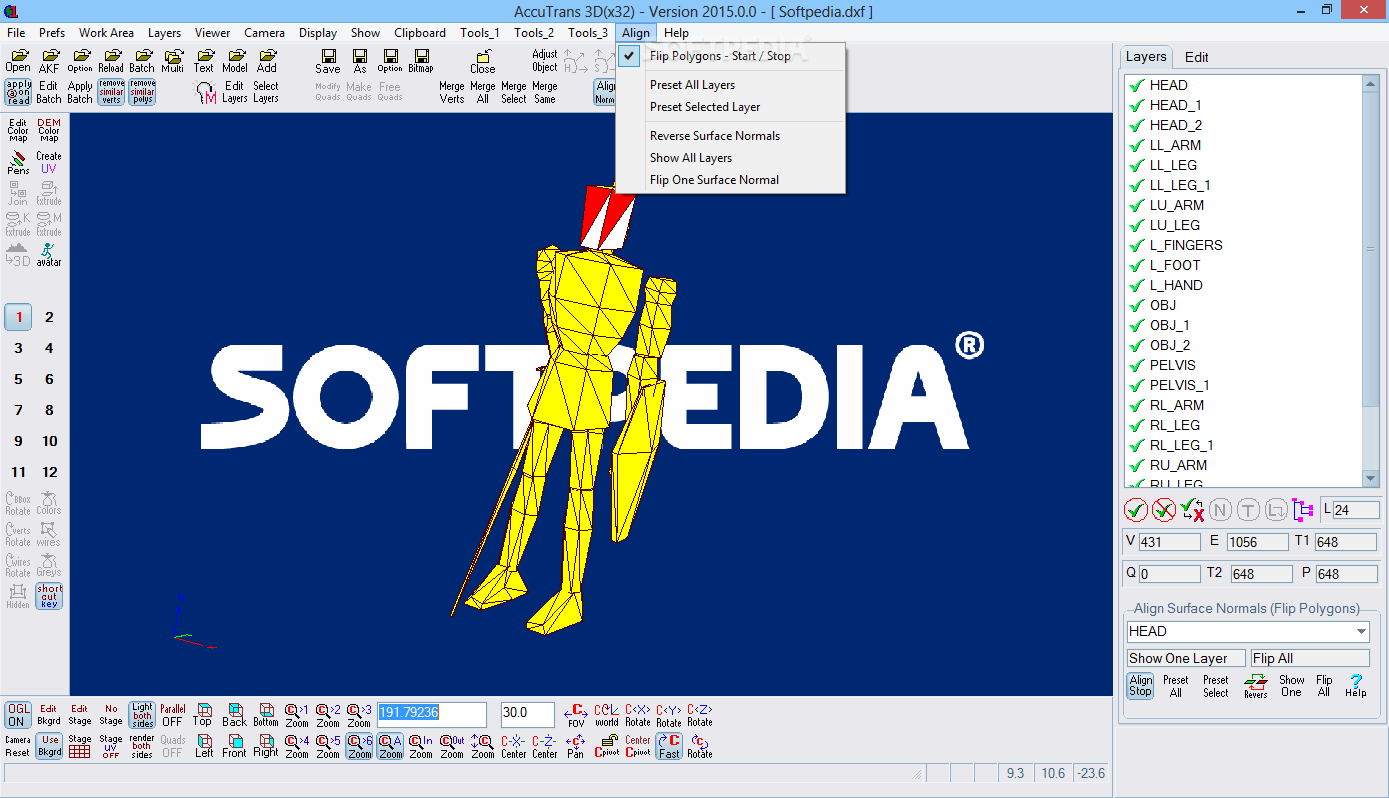
Task: Click the 30.0 FOV value field
Action: pos(528,714)
